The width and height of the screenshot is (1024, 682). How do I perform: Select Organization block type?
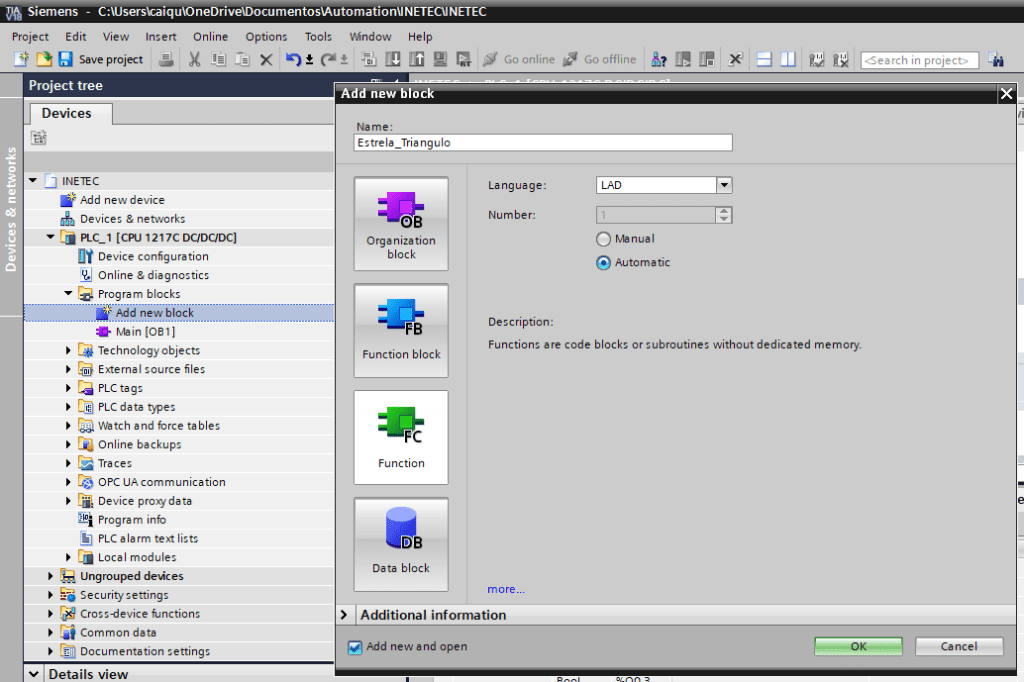(x=401, y=223)
